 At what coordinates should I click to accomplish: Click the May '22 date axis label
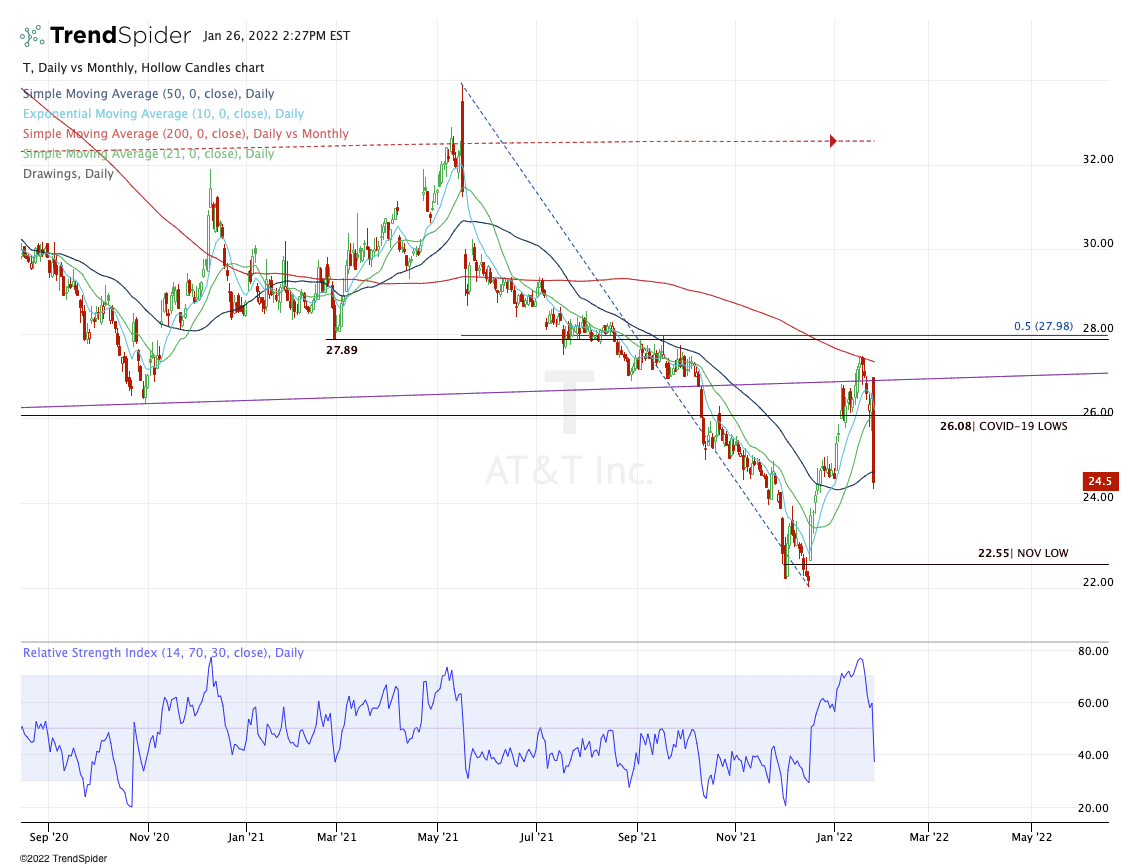pos(1031,837)
